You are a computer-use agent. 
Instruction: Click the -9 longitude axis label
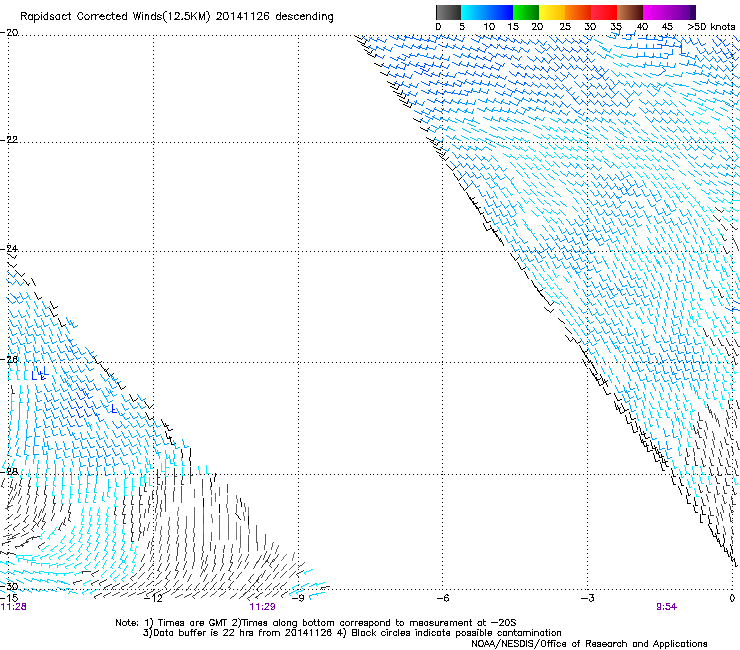298,598
